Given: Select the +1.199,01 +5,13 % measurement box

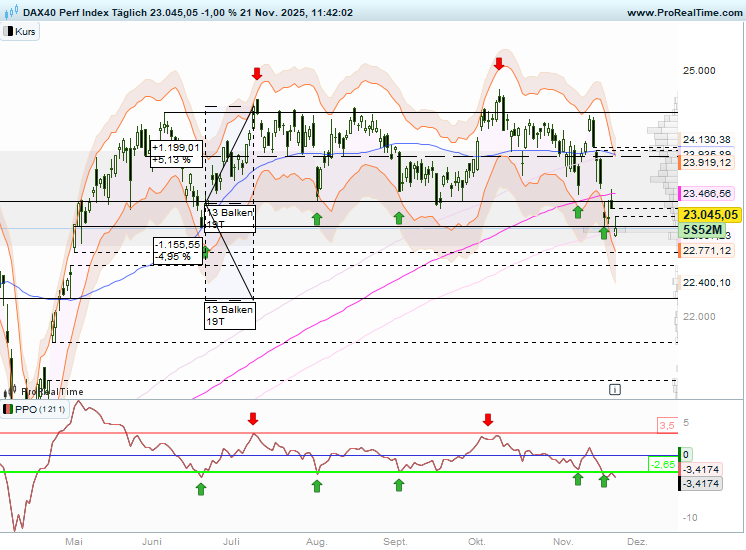Looking at the screenshot, I should click(x=176, y=153).
